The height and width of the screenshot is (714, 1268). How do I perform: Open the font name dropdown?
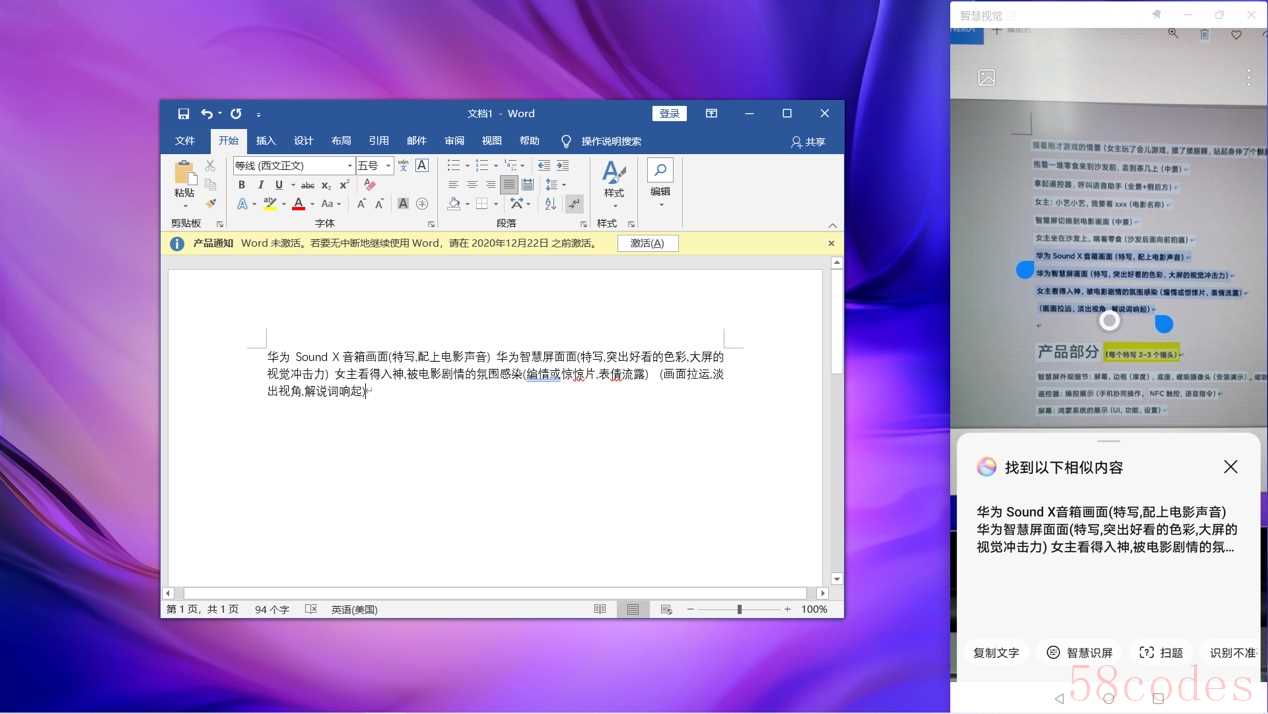[x=349, y=166]
